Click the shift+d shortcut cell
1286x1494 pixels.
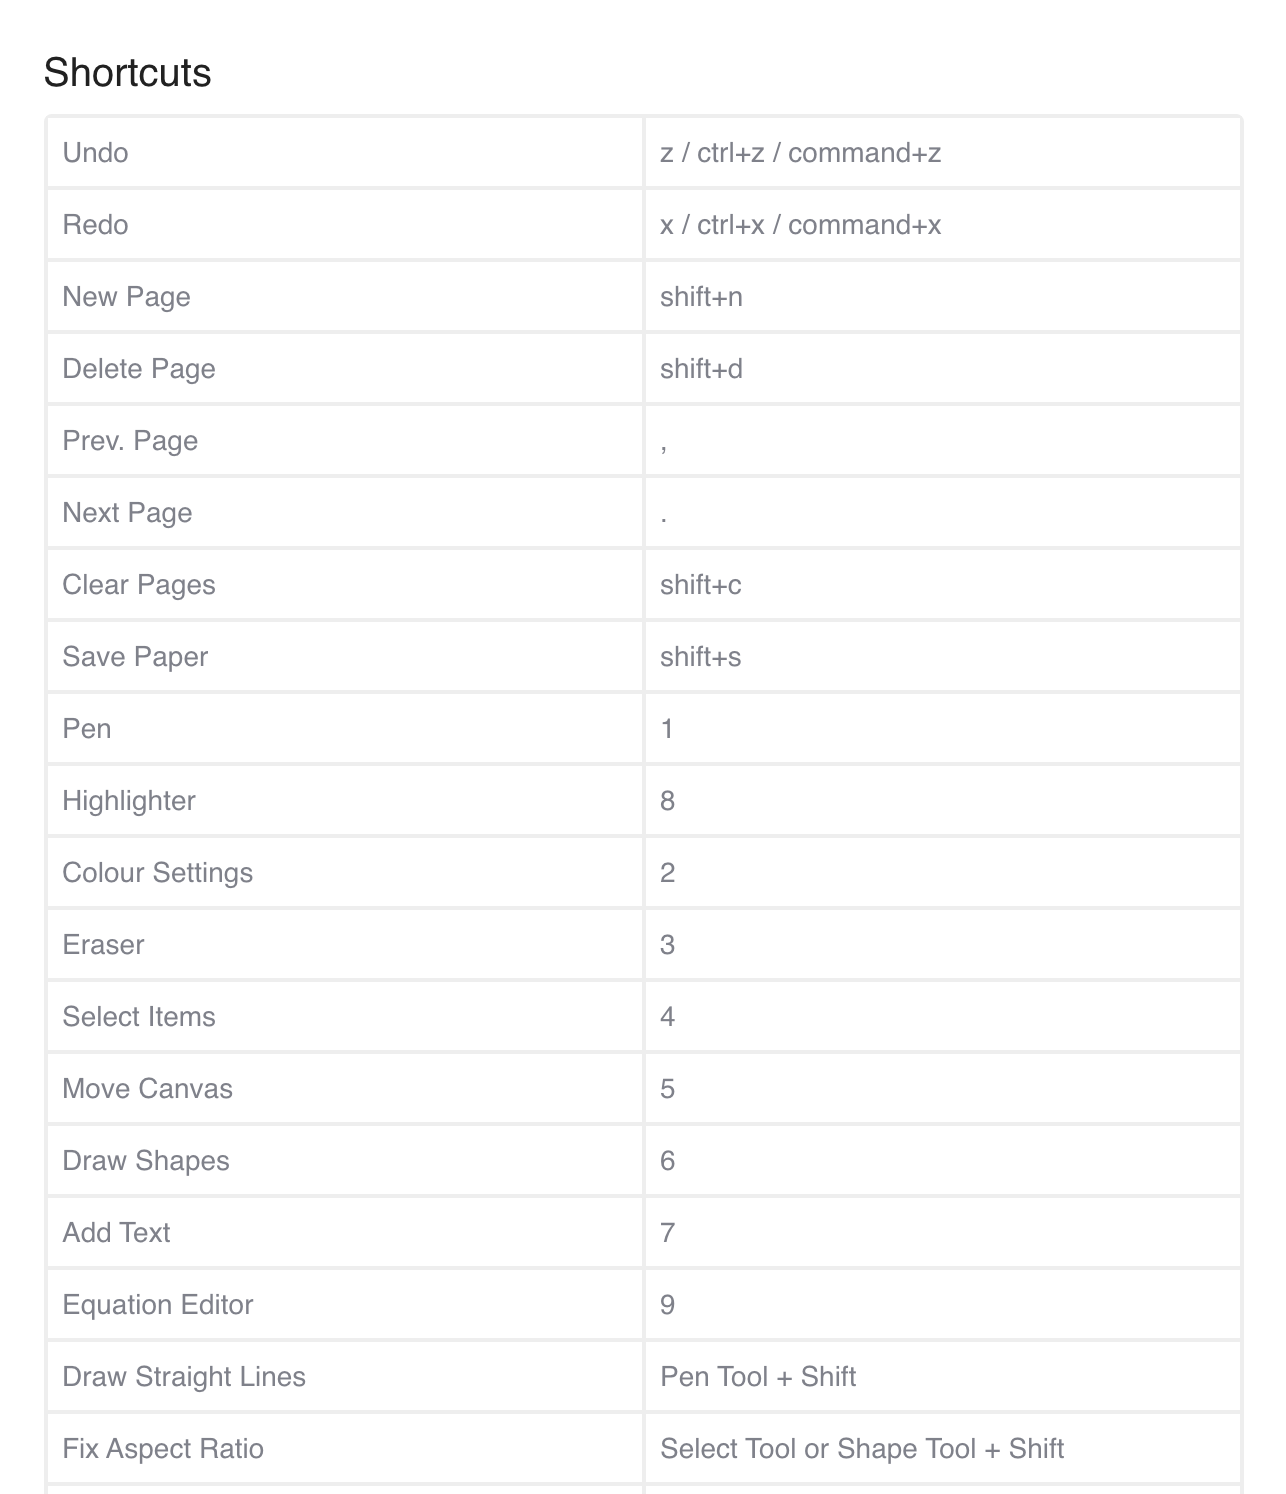point(701,369)
